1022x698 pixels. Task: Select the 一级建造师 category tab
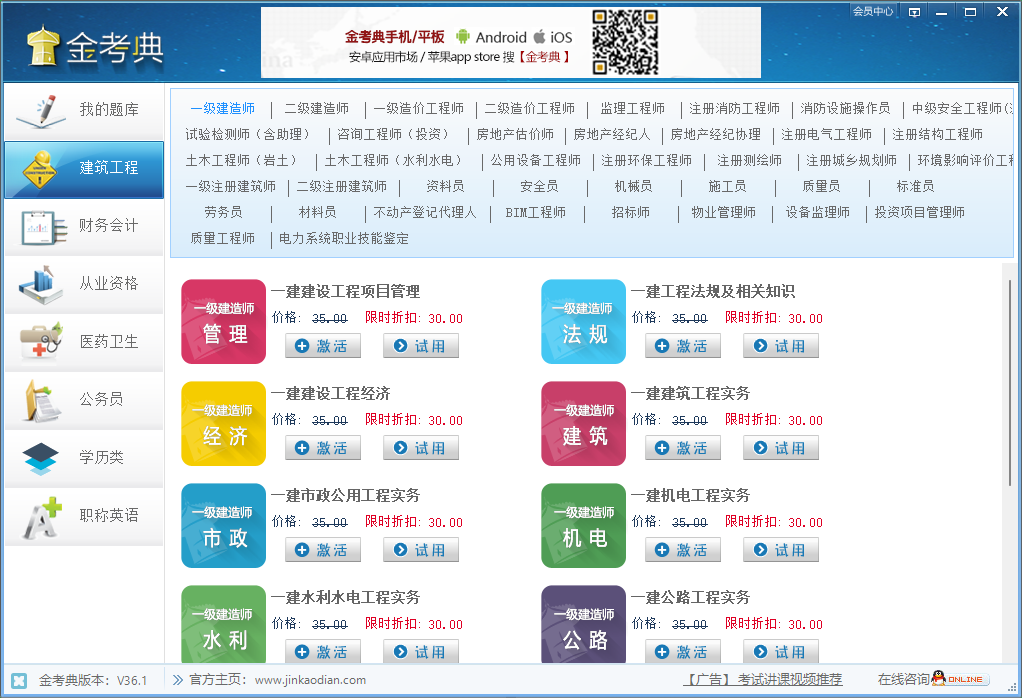coord(222,108)
